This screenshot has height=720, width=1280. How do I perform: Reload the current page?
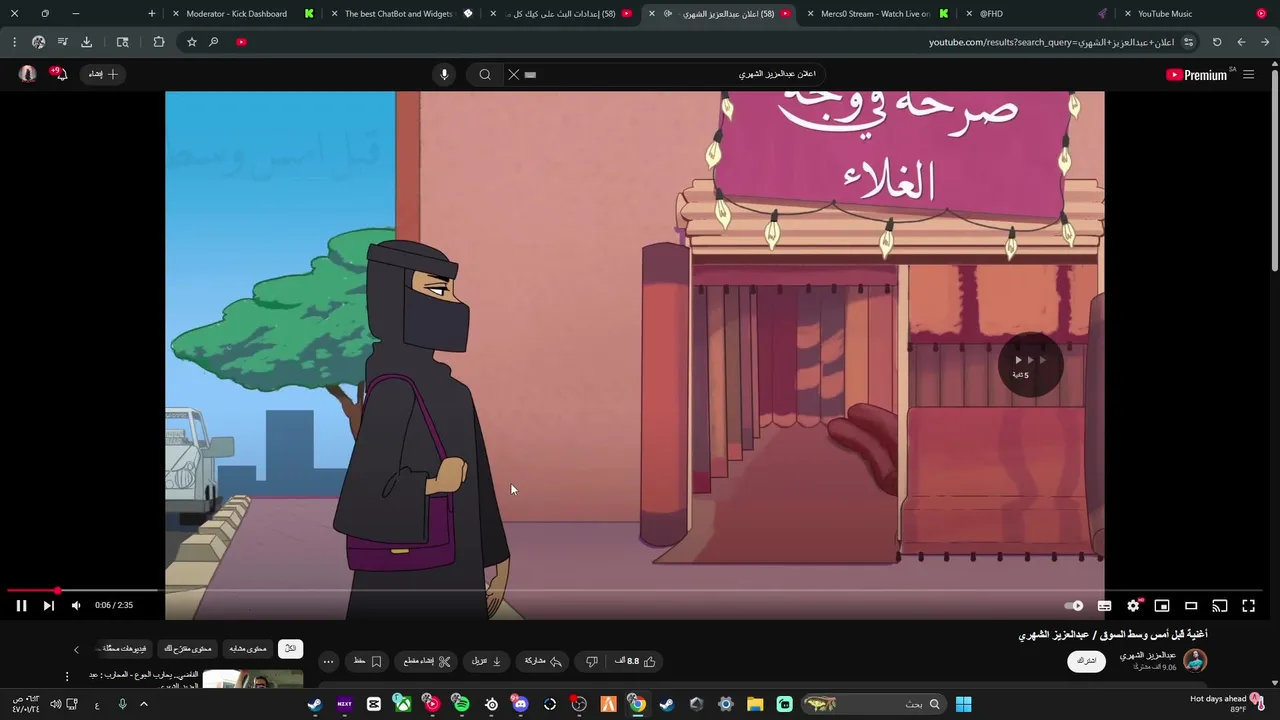point(1217,42)
